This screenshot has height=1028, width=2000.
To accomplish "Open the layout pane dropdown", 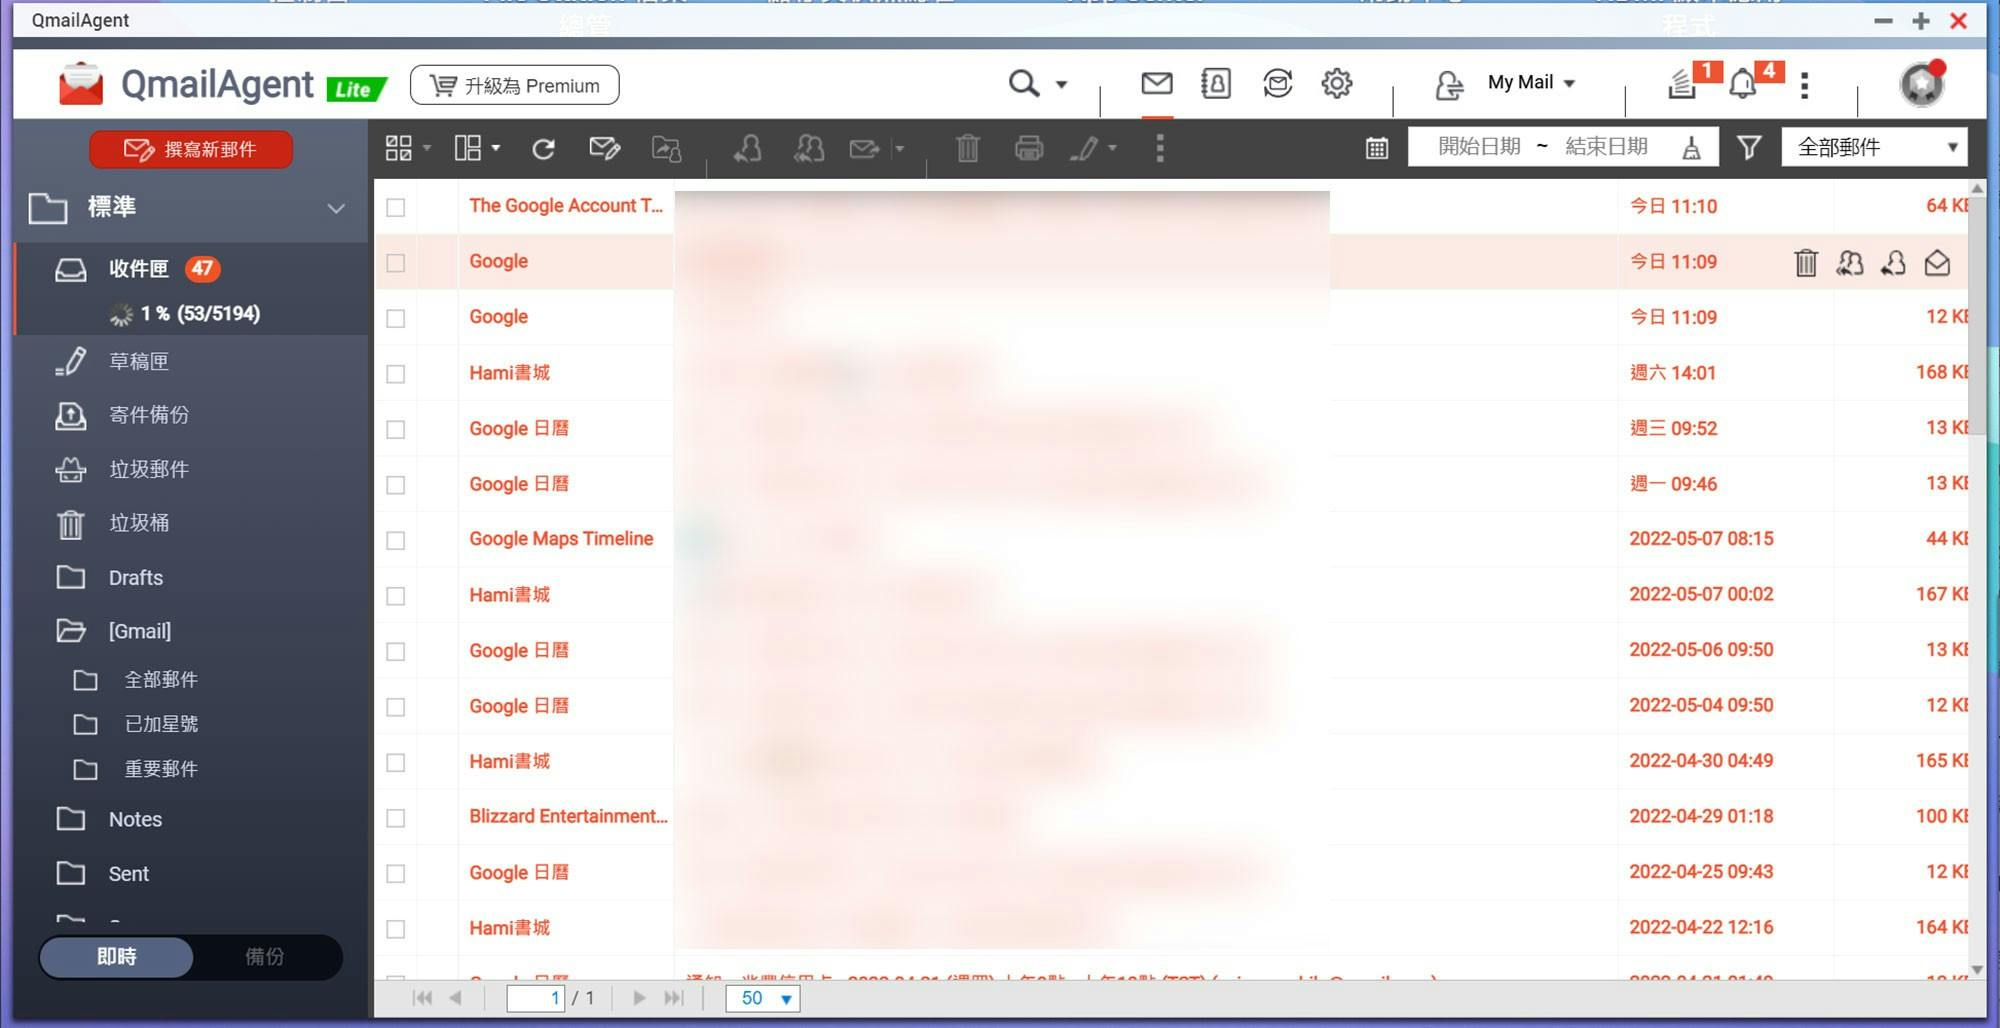I will click(477, 149).
